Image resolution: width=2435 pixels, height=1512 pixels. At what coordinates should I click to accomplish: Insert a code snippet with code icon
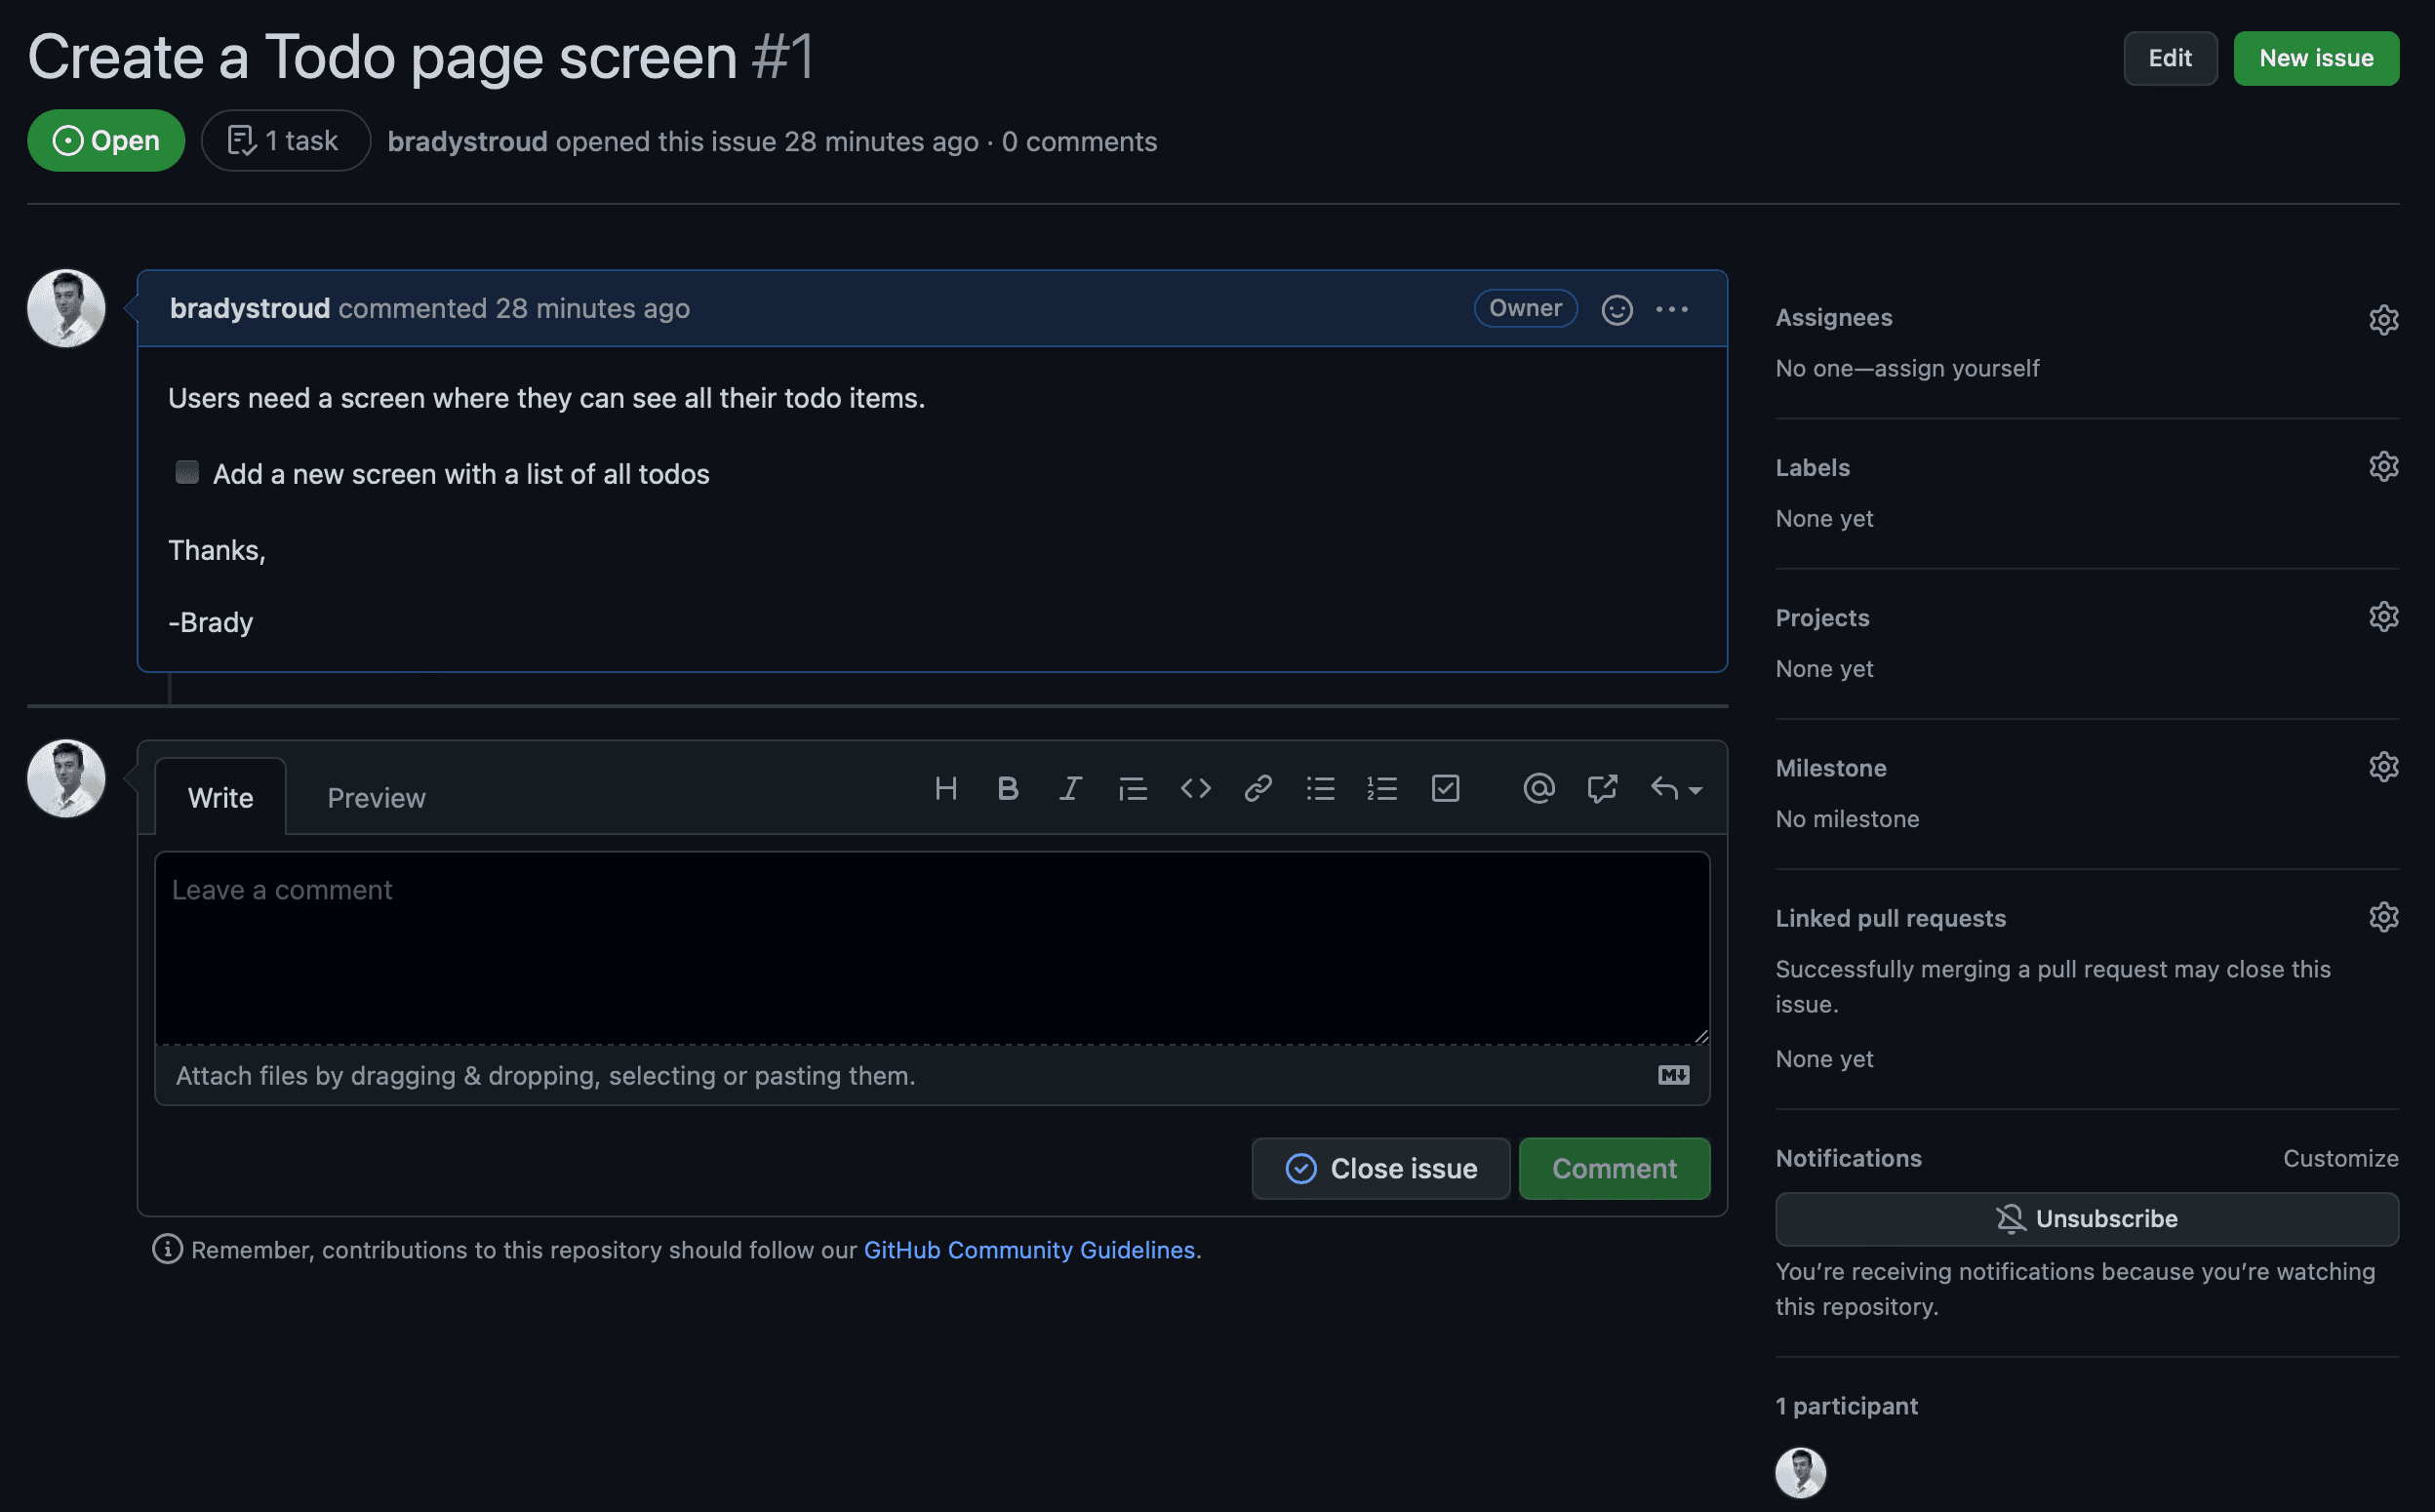1195,789
